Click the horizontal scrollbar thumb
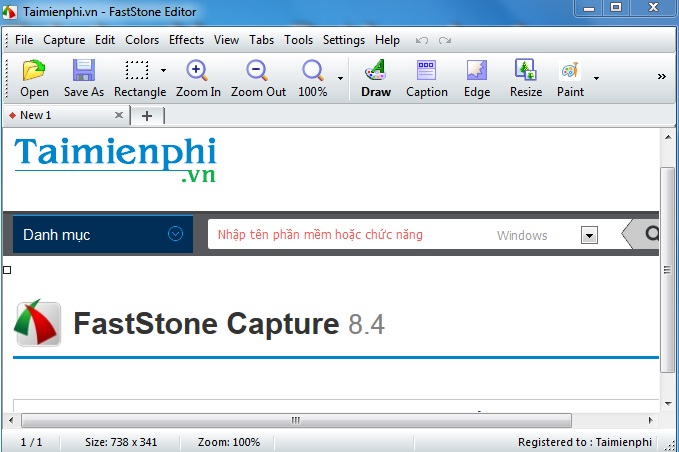Viewport: 679px width, 452px height. click(x=296, y=420)
